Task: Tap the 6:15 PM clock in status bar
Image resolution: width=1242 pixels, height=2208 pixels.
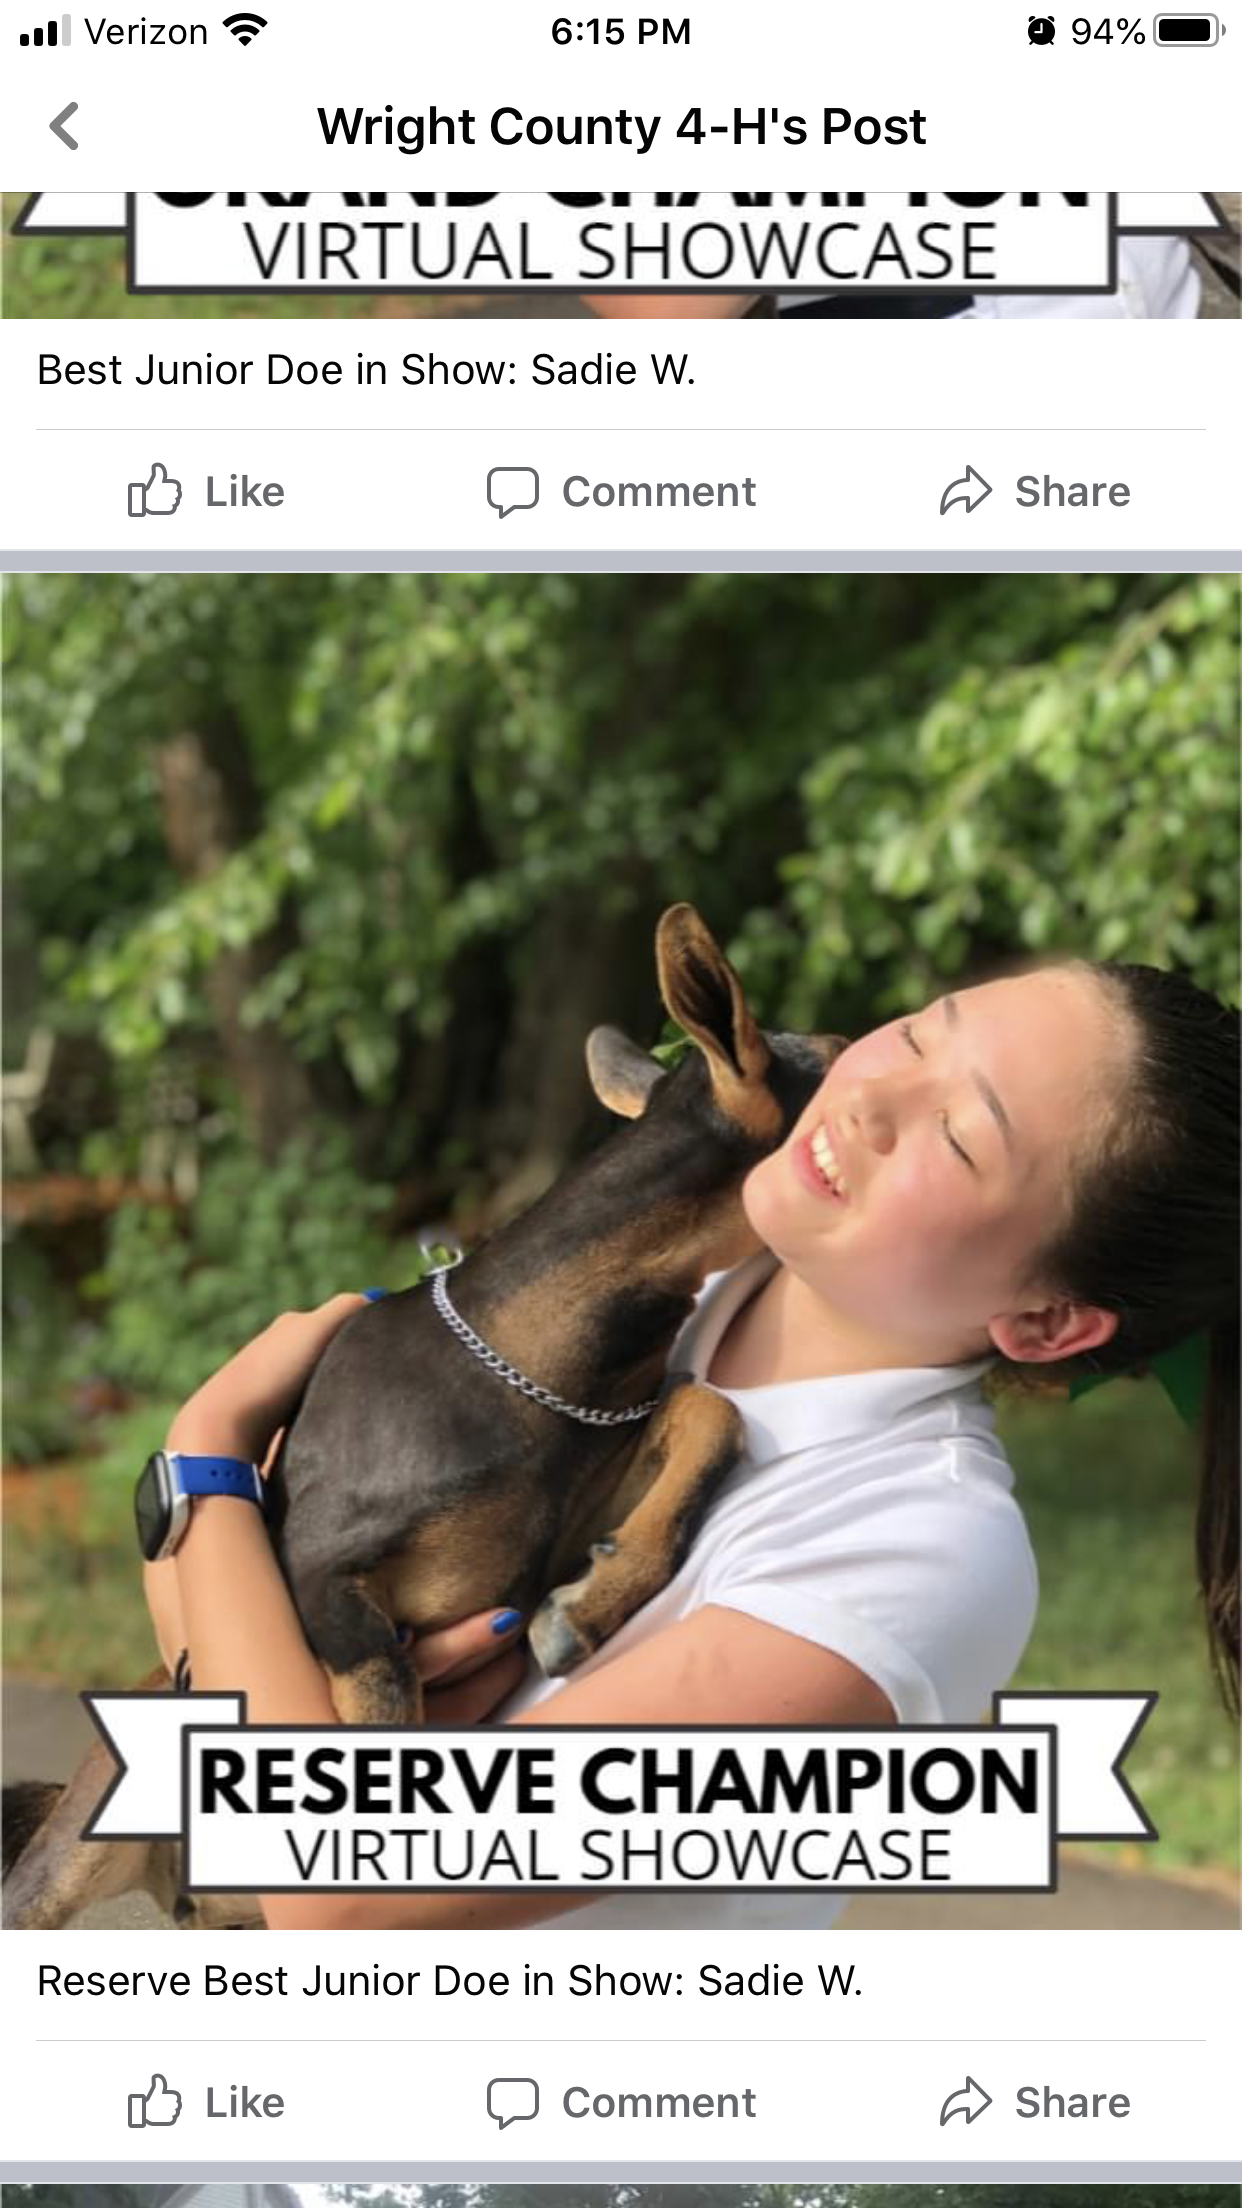Action: pos(621,31)
